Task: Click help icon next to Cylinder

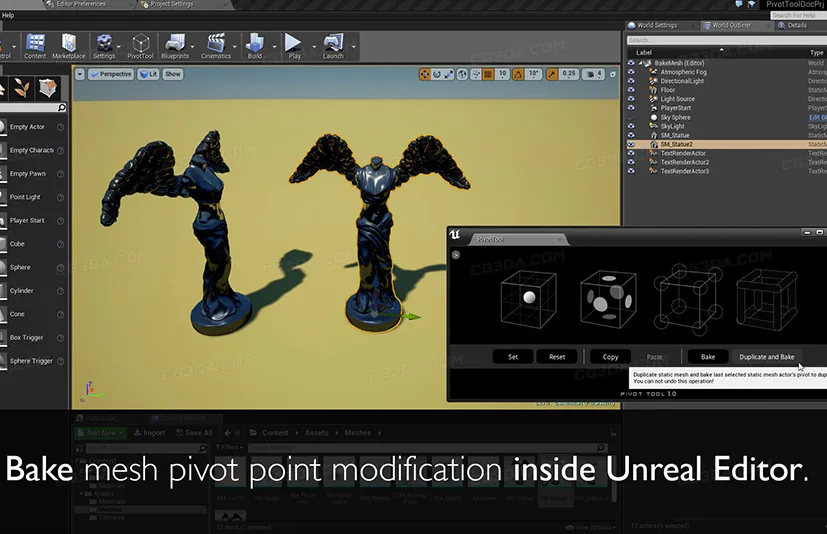Action: tap(60, 291)
